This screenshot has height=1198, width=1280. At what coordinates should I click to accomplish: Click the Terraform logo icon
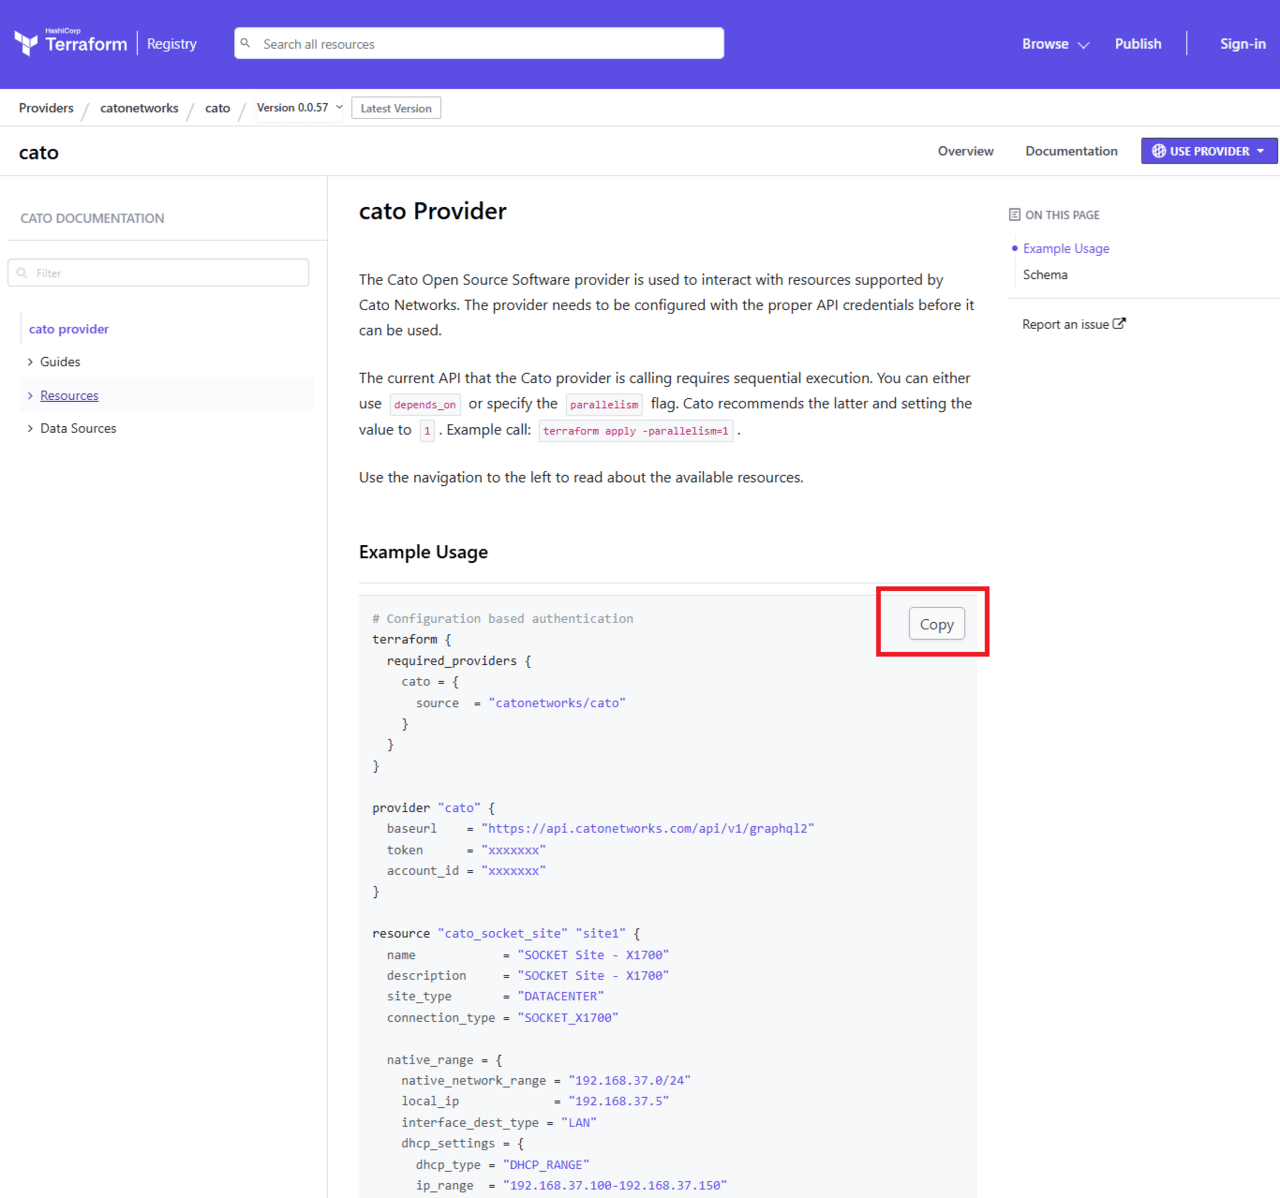[x=26, y=43]
